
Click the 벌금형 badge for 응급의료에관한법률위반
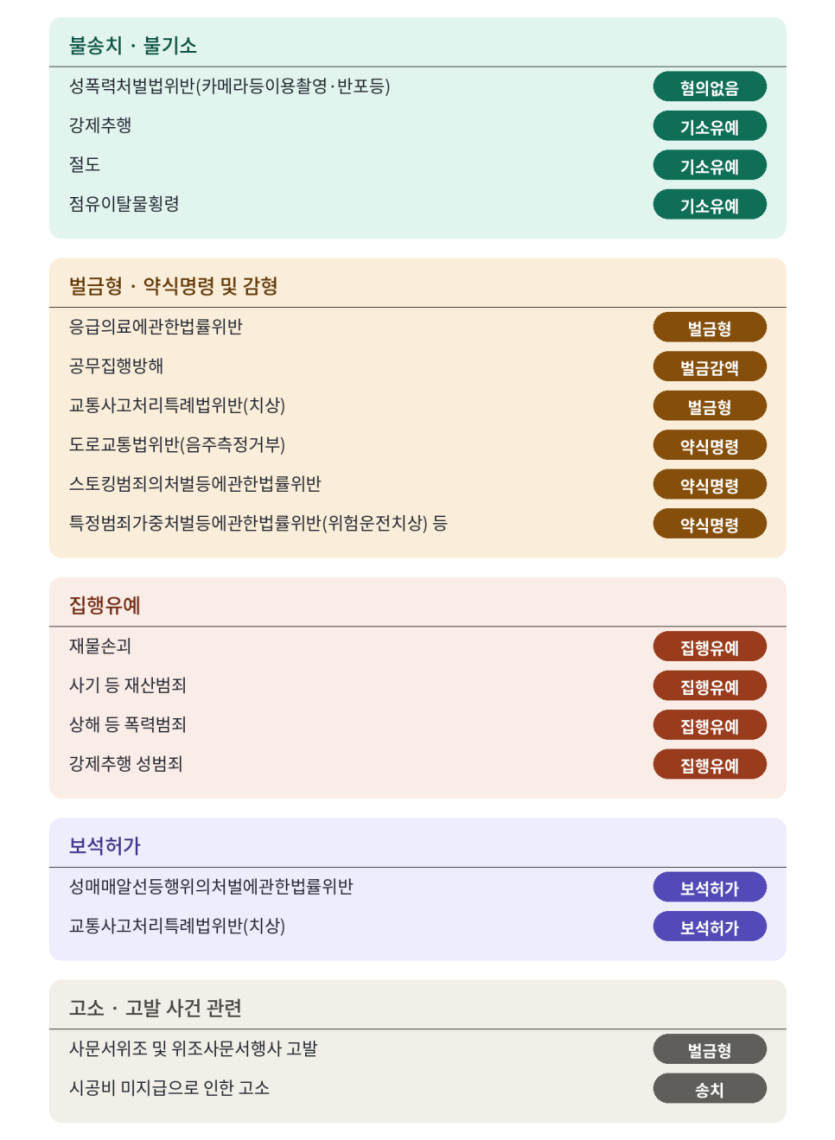pyautogui.click(x=709, y=328)
